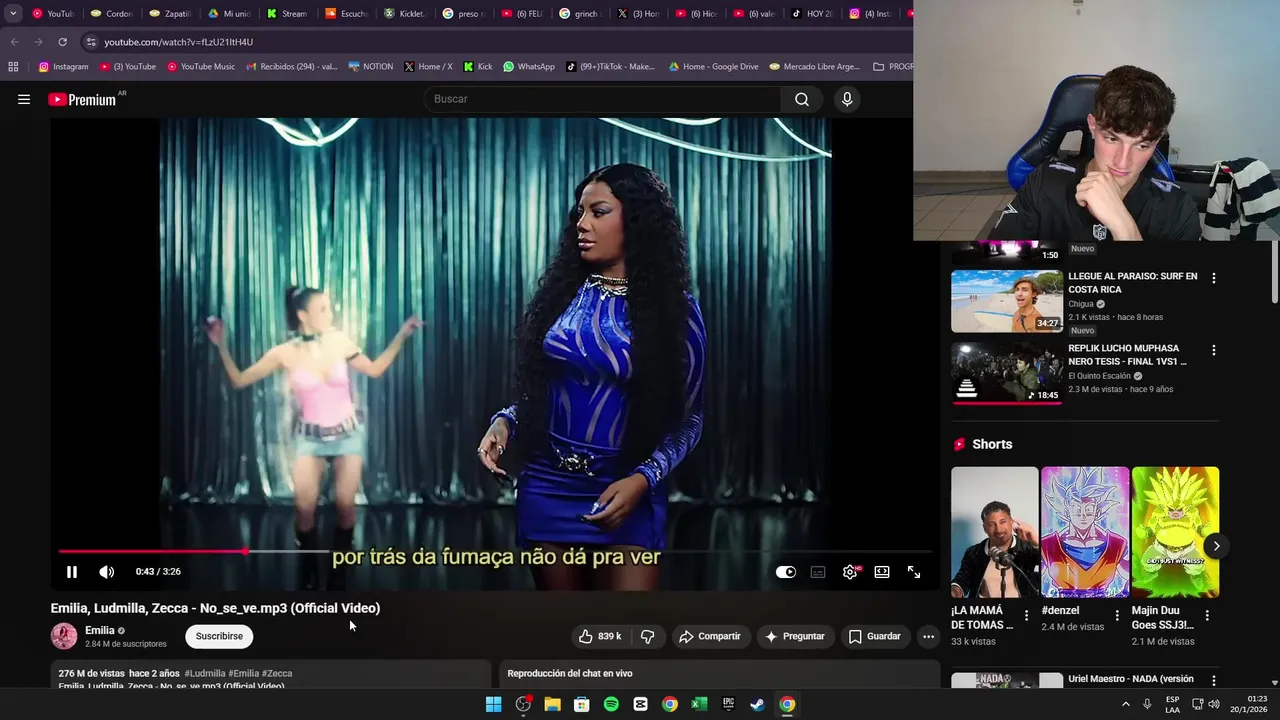Image resolution: width=1280 pixels, height=720 pixels.
Task: Open Excel from taskbar
Action: pos(699,704)
